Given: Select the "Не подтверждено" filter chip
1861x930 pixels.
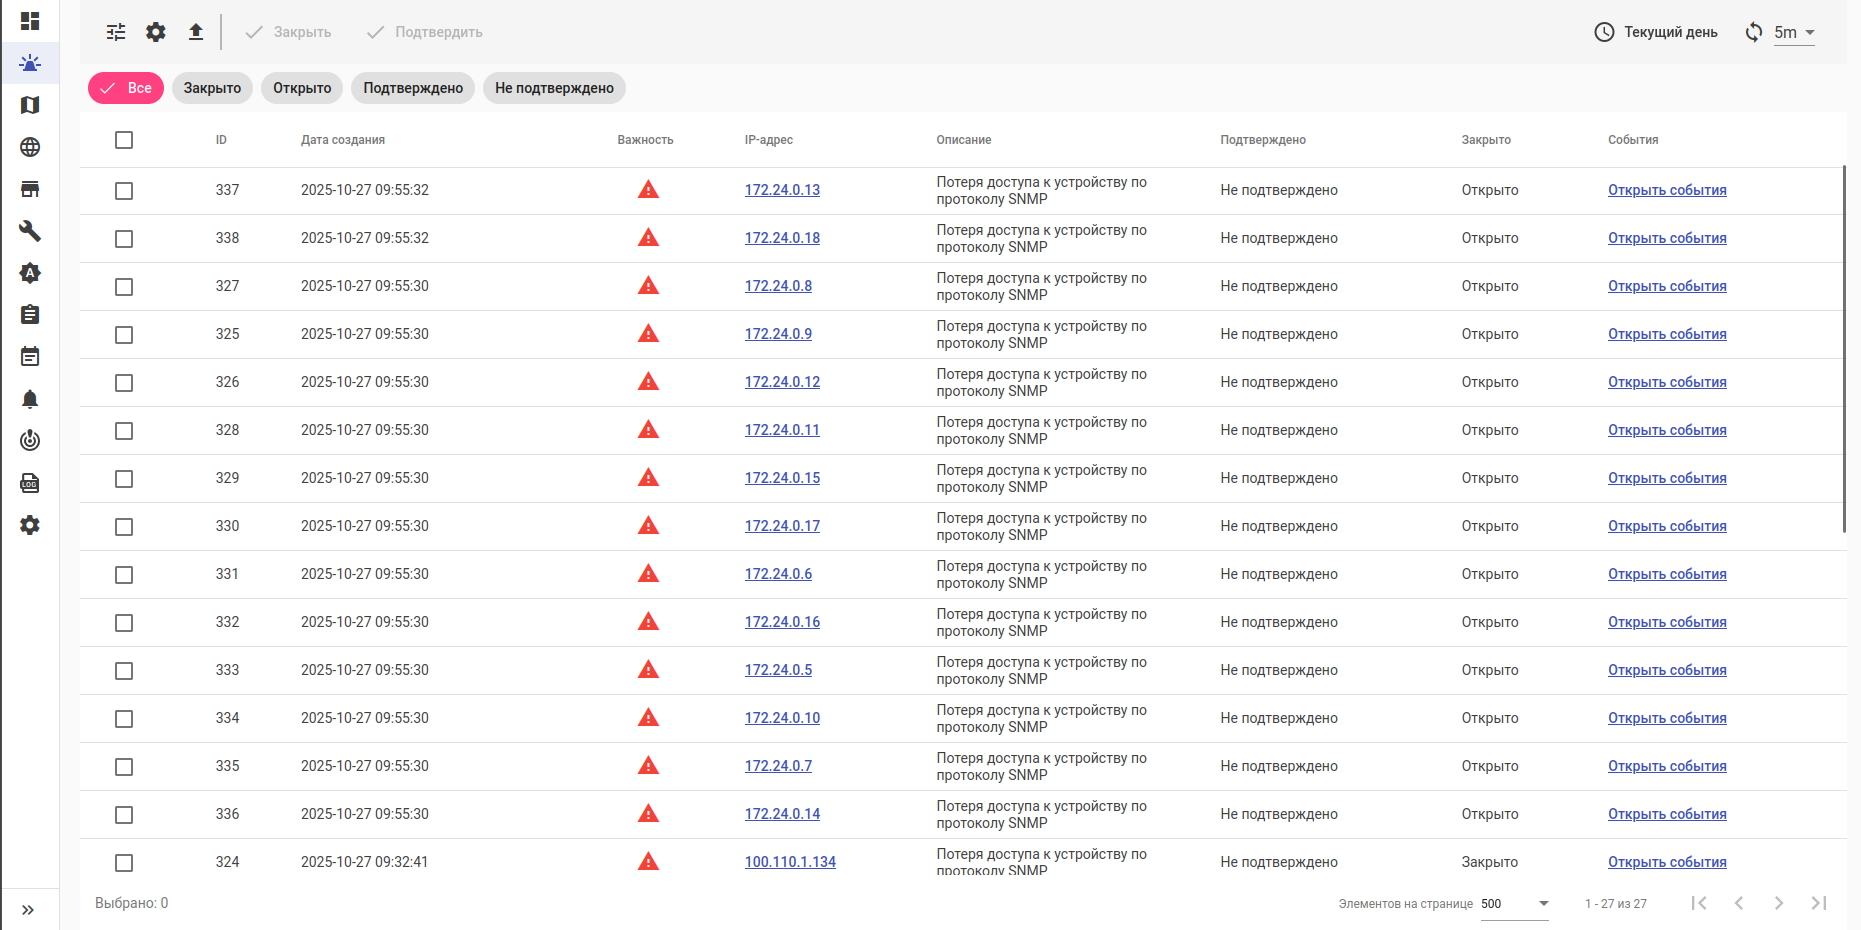Looking at the screenshot, I should (554, 88).
